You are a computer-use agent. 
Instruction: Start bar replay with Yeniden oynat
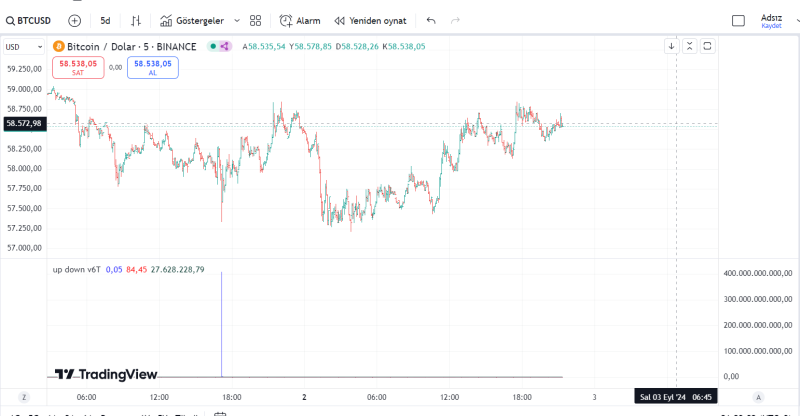click(x=370, y=20)
